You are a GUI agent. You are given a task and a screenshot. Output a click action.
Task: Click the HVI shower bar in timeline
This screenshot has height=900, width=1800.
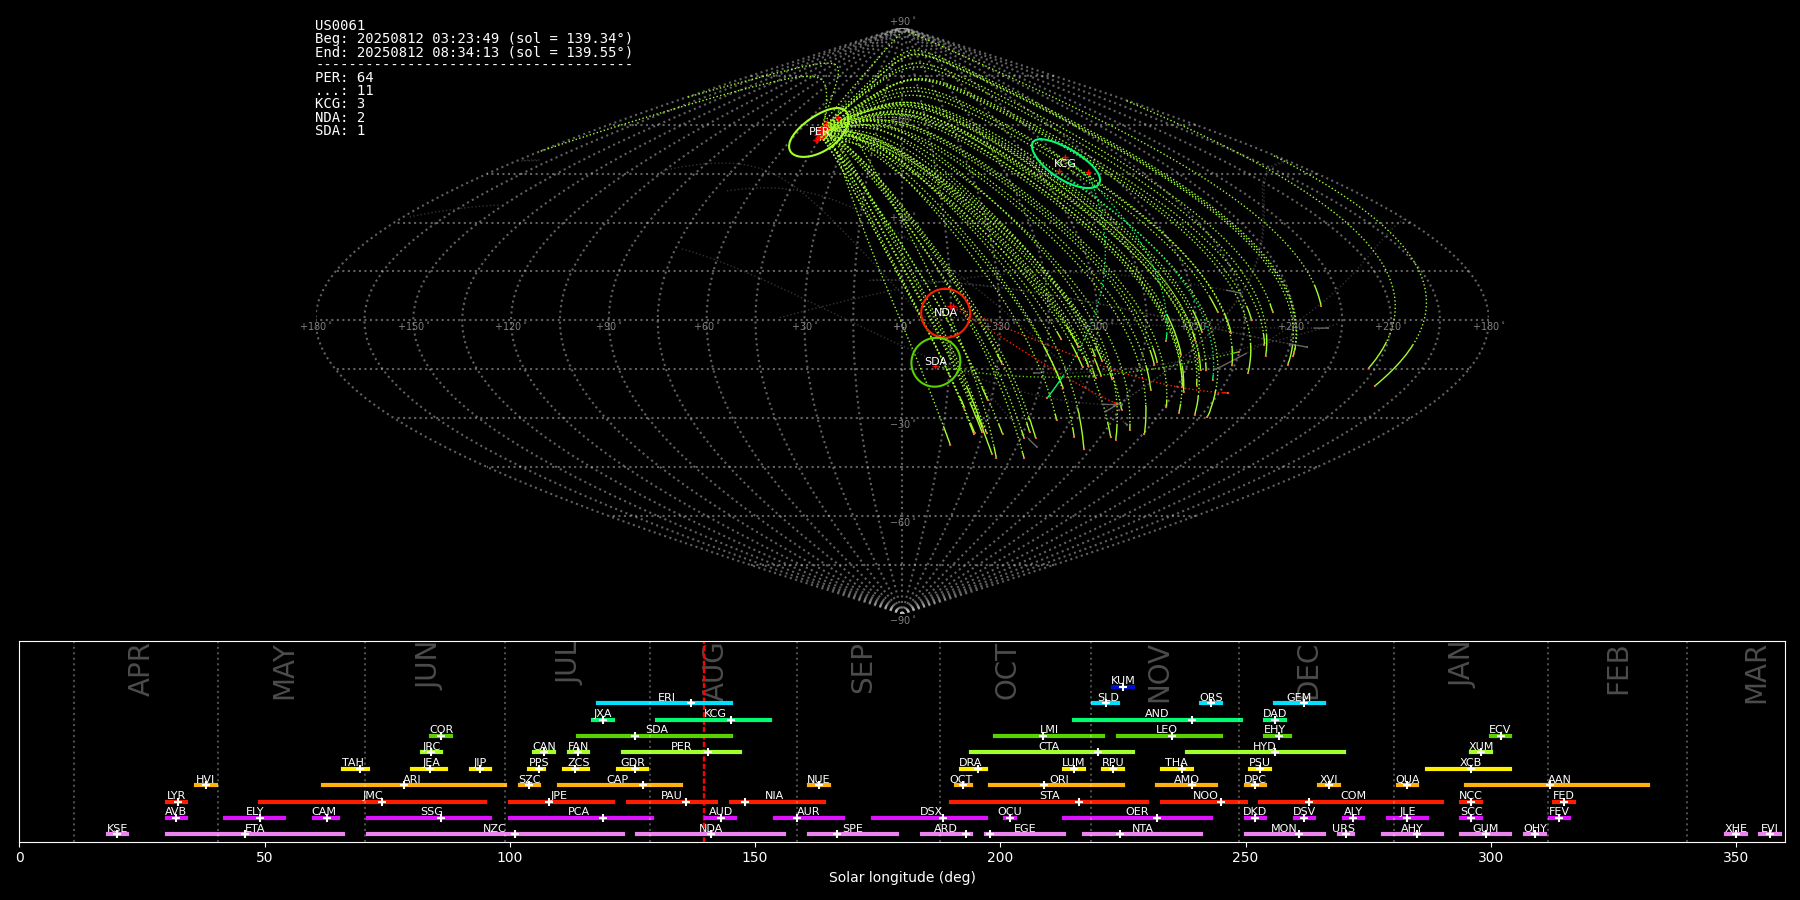pyautogui.click(x=206, y=785)
